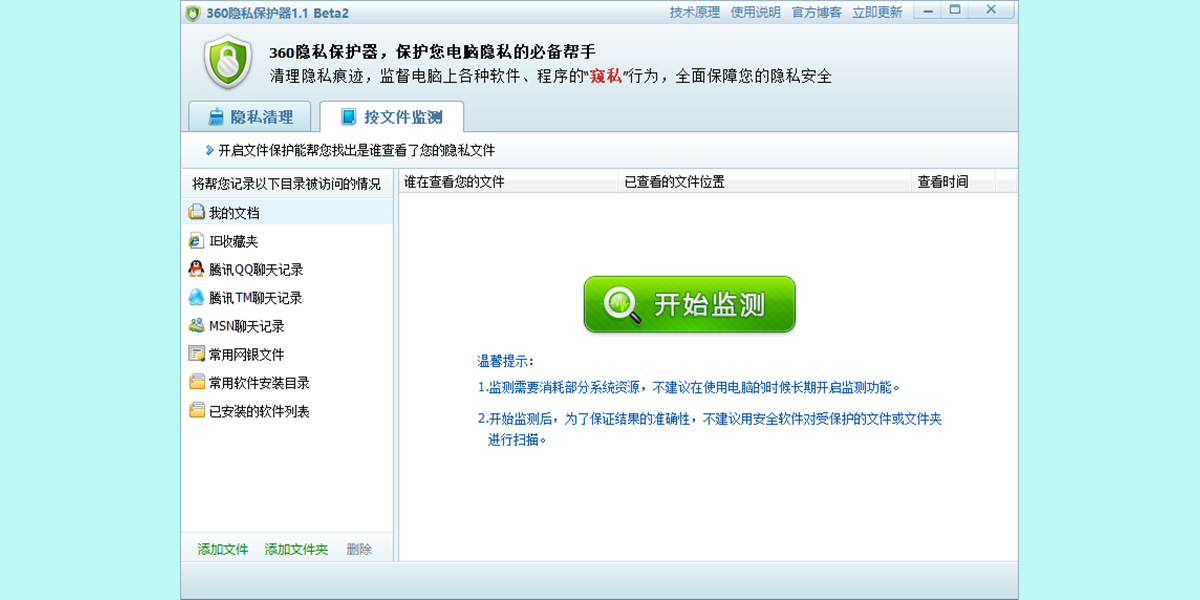Click the 已安装的软件列表 folder icon
The height and width of the screenshot is (600, 1200).
point(197,411)
